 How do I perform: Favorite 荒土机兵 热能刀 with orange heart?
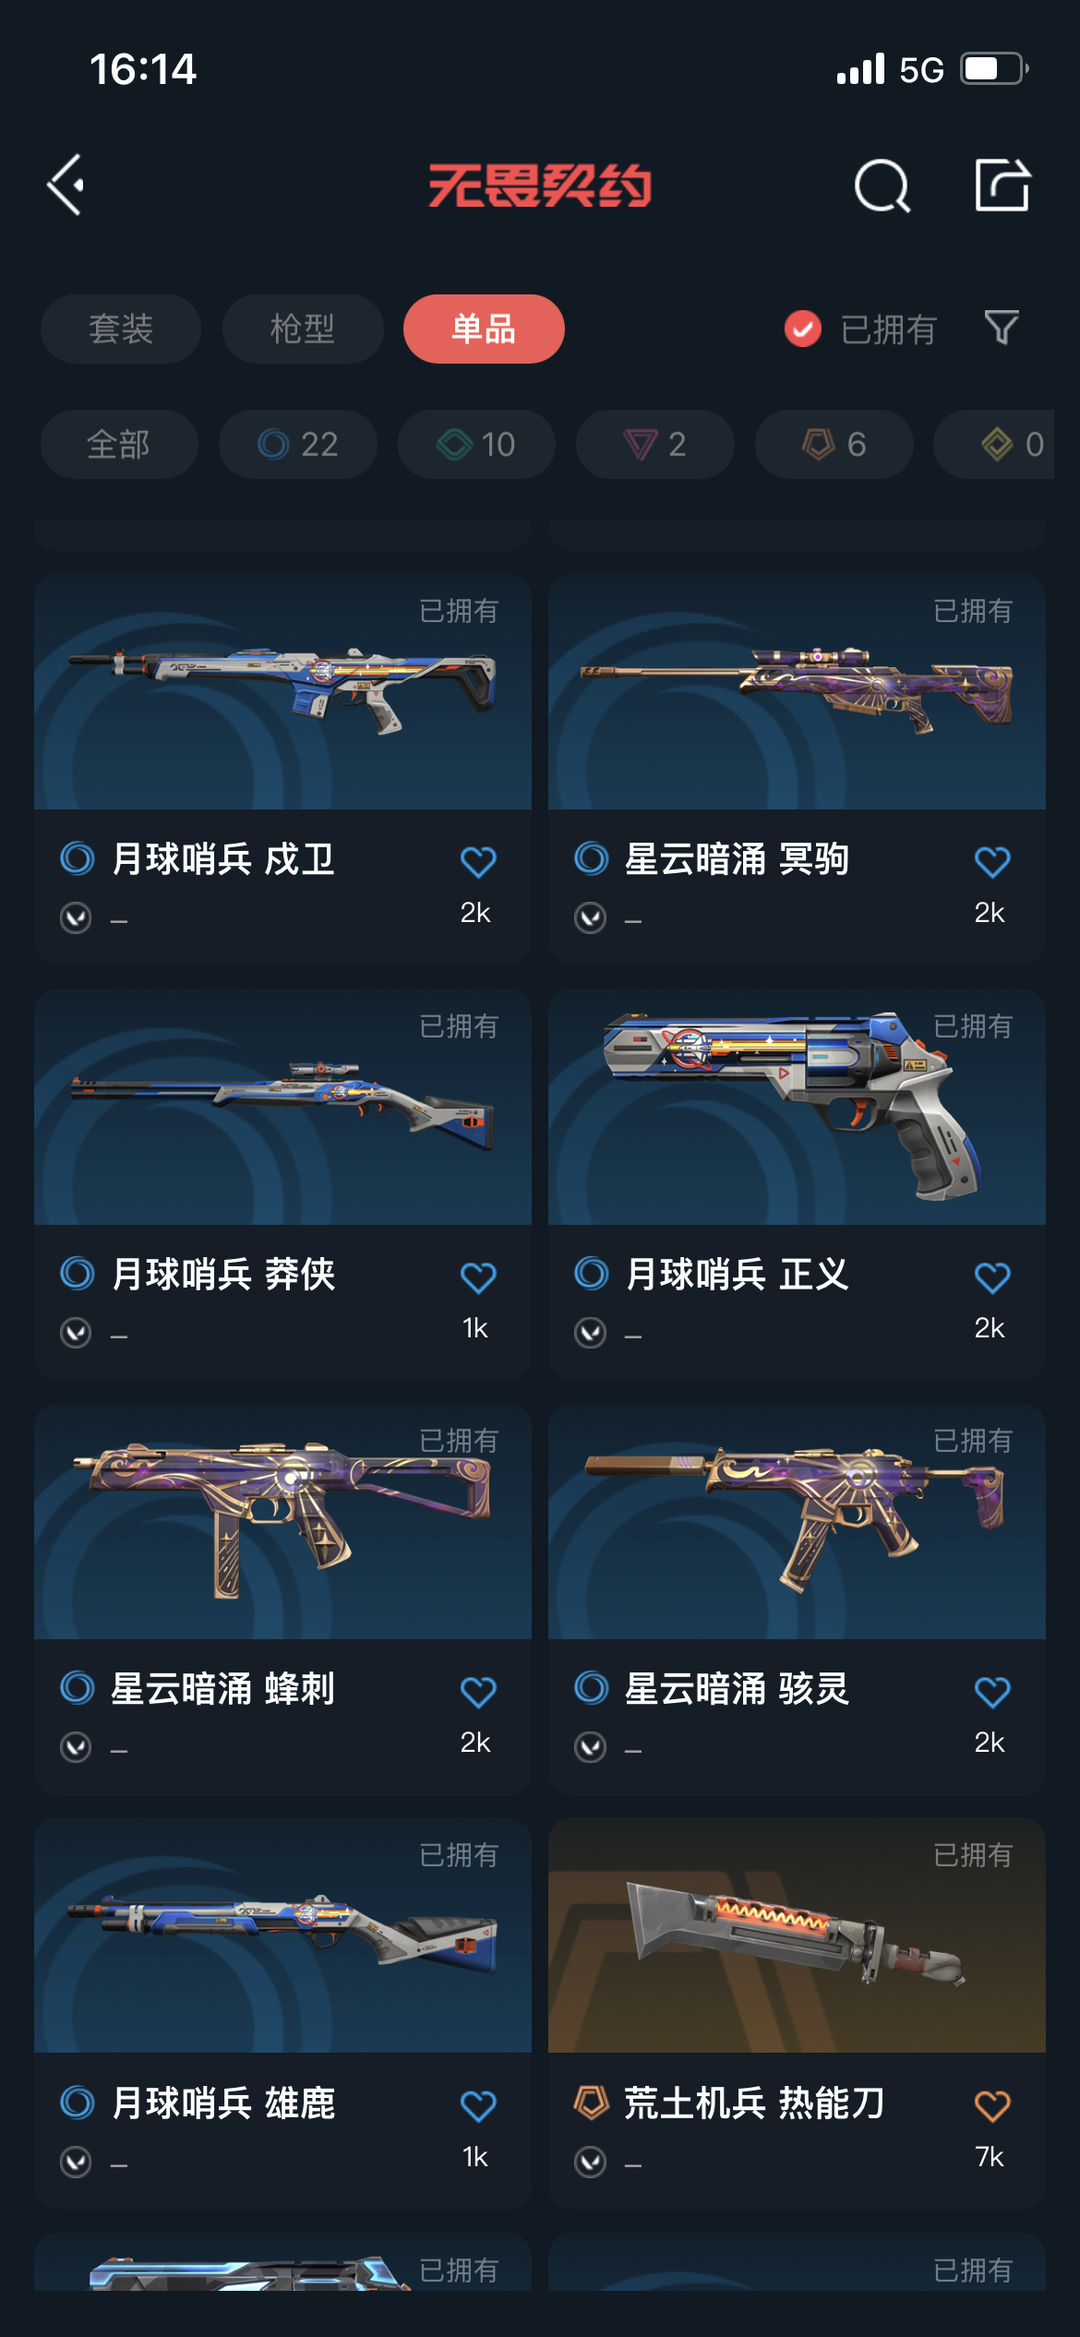(x=992, y=2105)
